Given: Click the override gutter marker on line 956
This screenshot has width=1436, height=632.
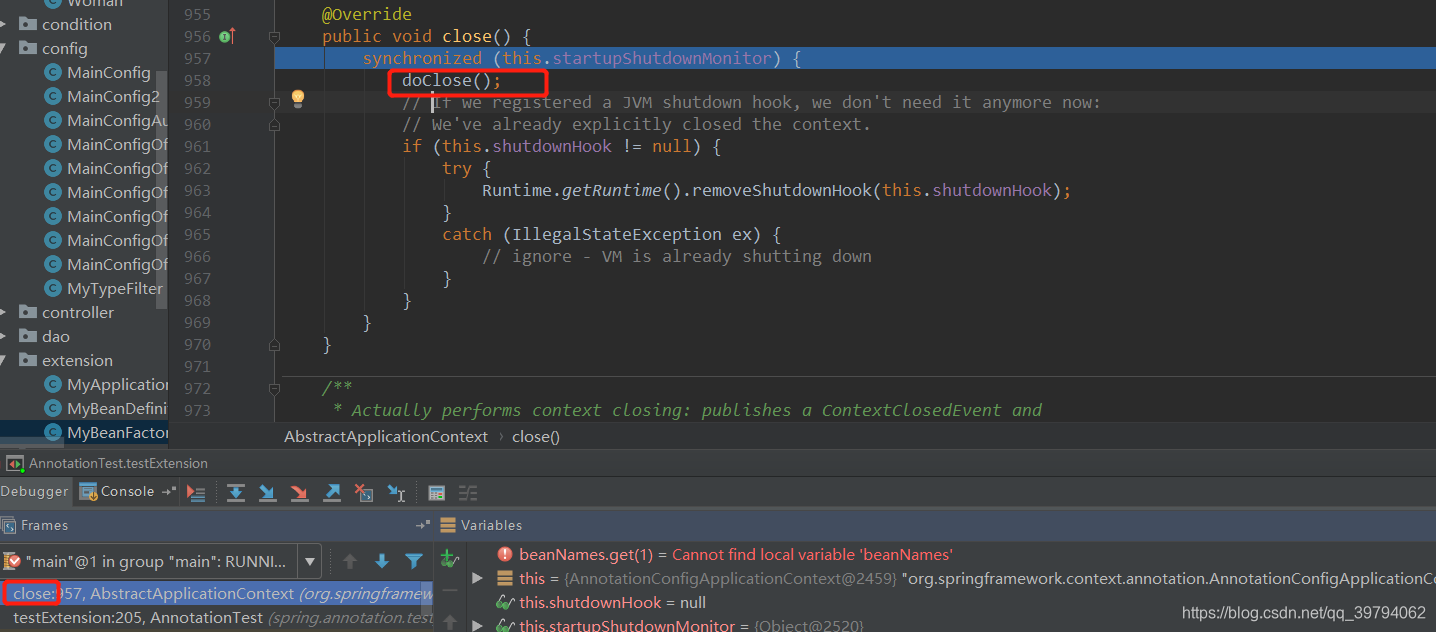Looking at the screenshot, I should click(x=227, y=36).
